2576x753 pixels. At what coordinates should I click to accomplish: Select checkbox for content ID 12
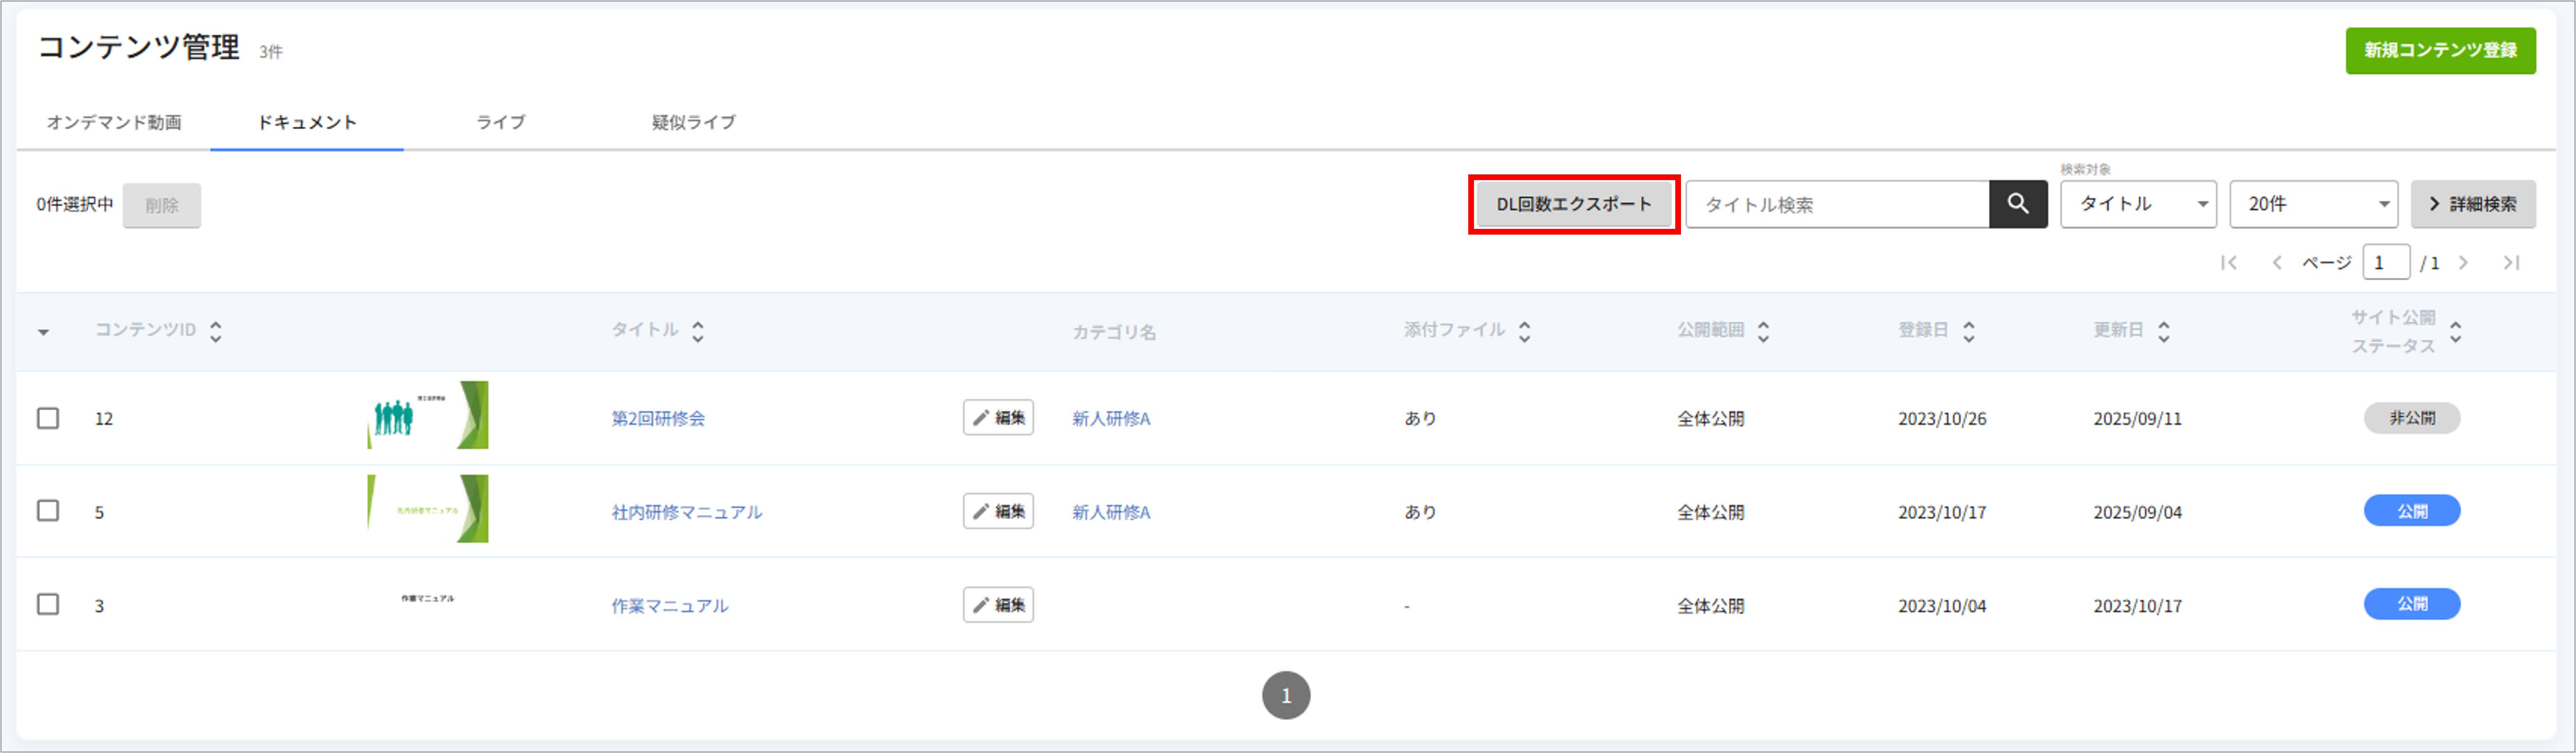pos(48,418)
